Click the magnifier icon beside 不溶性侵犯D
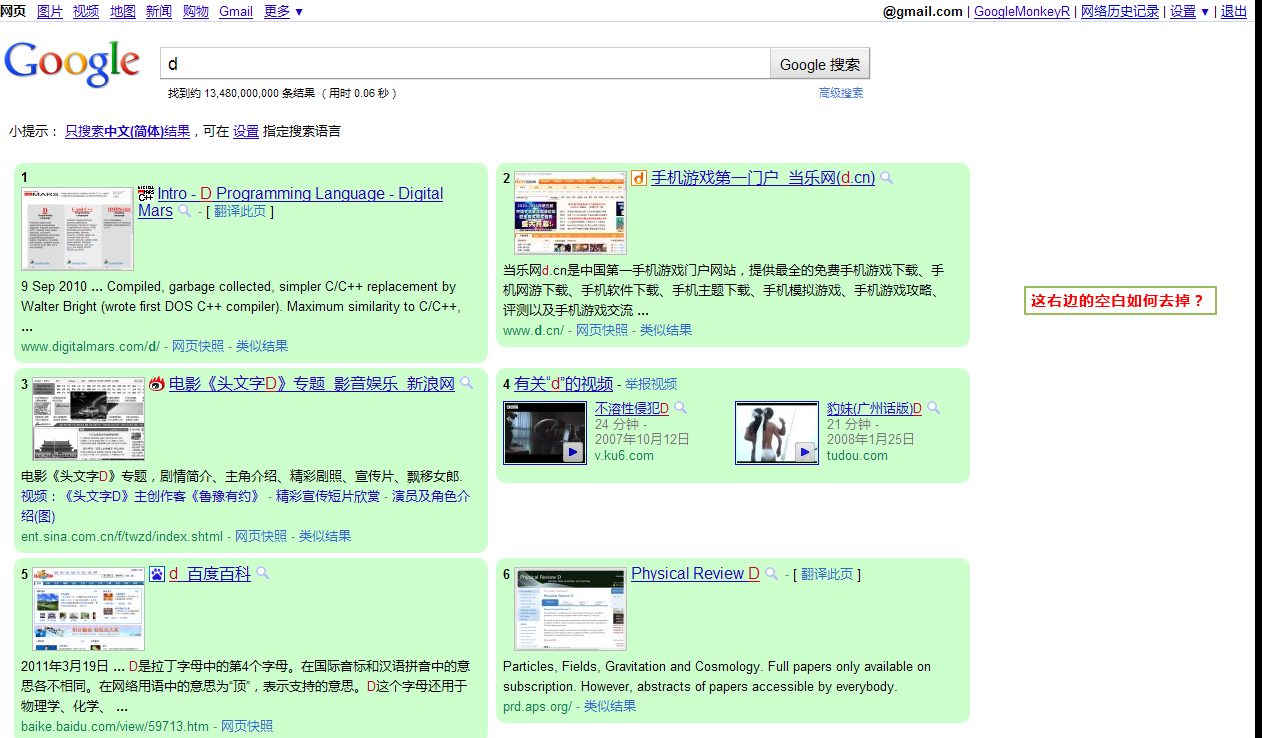This screenshot has width=1262, height=738. tap(680, 408)
